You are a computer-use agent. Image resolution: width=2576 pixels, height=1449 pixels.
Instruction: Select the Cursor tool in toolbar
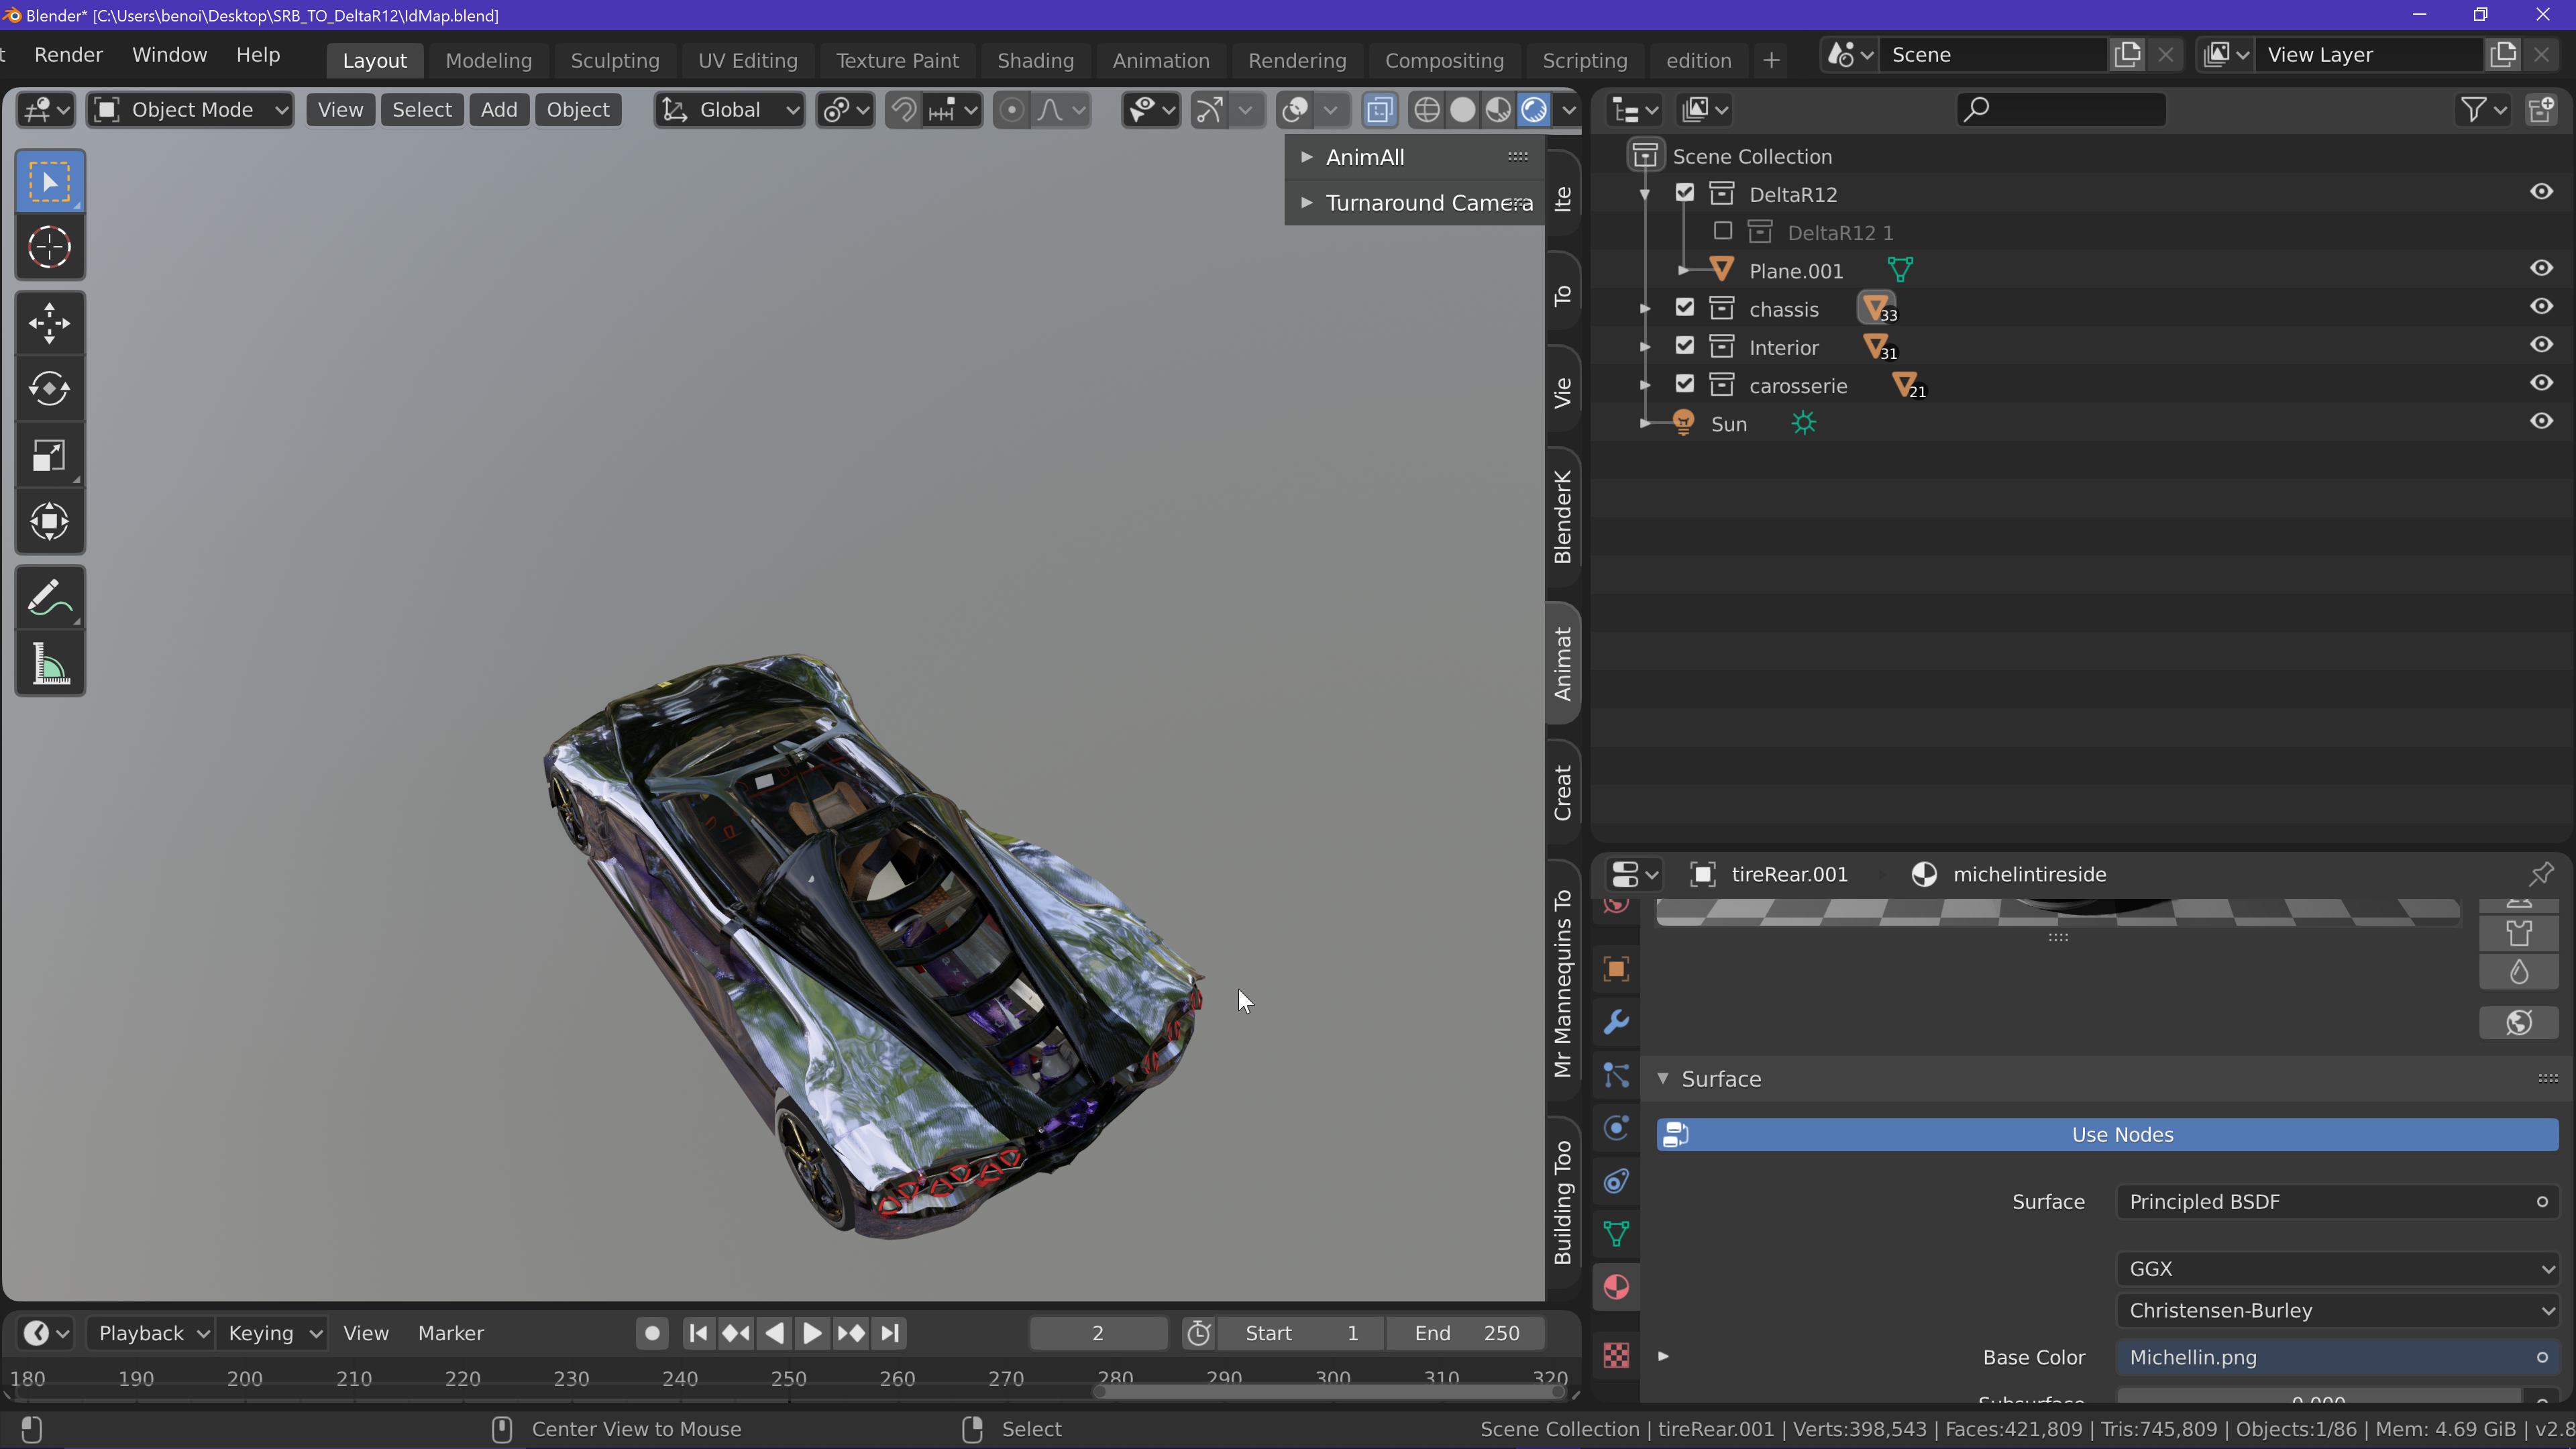(x=49, y=247)
